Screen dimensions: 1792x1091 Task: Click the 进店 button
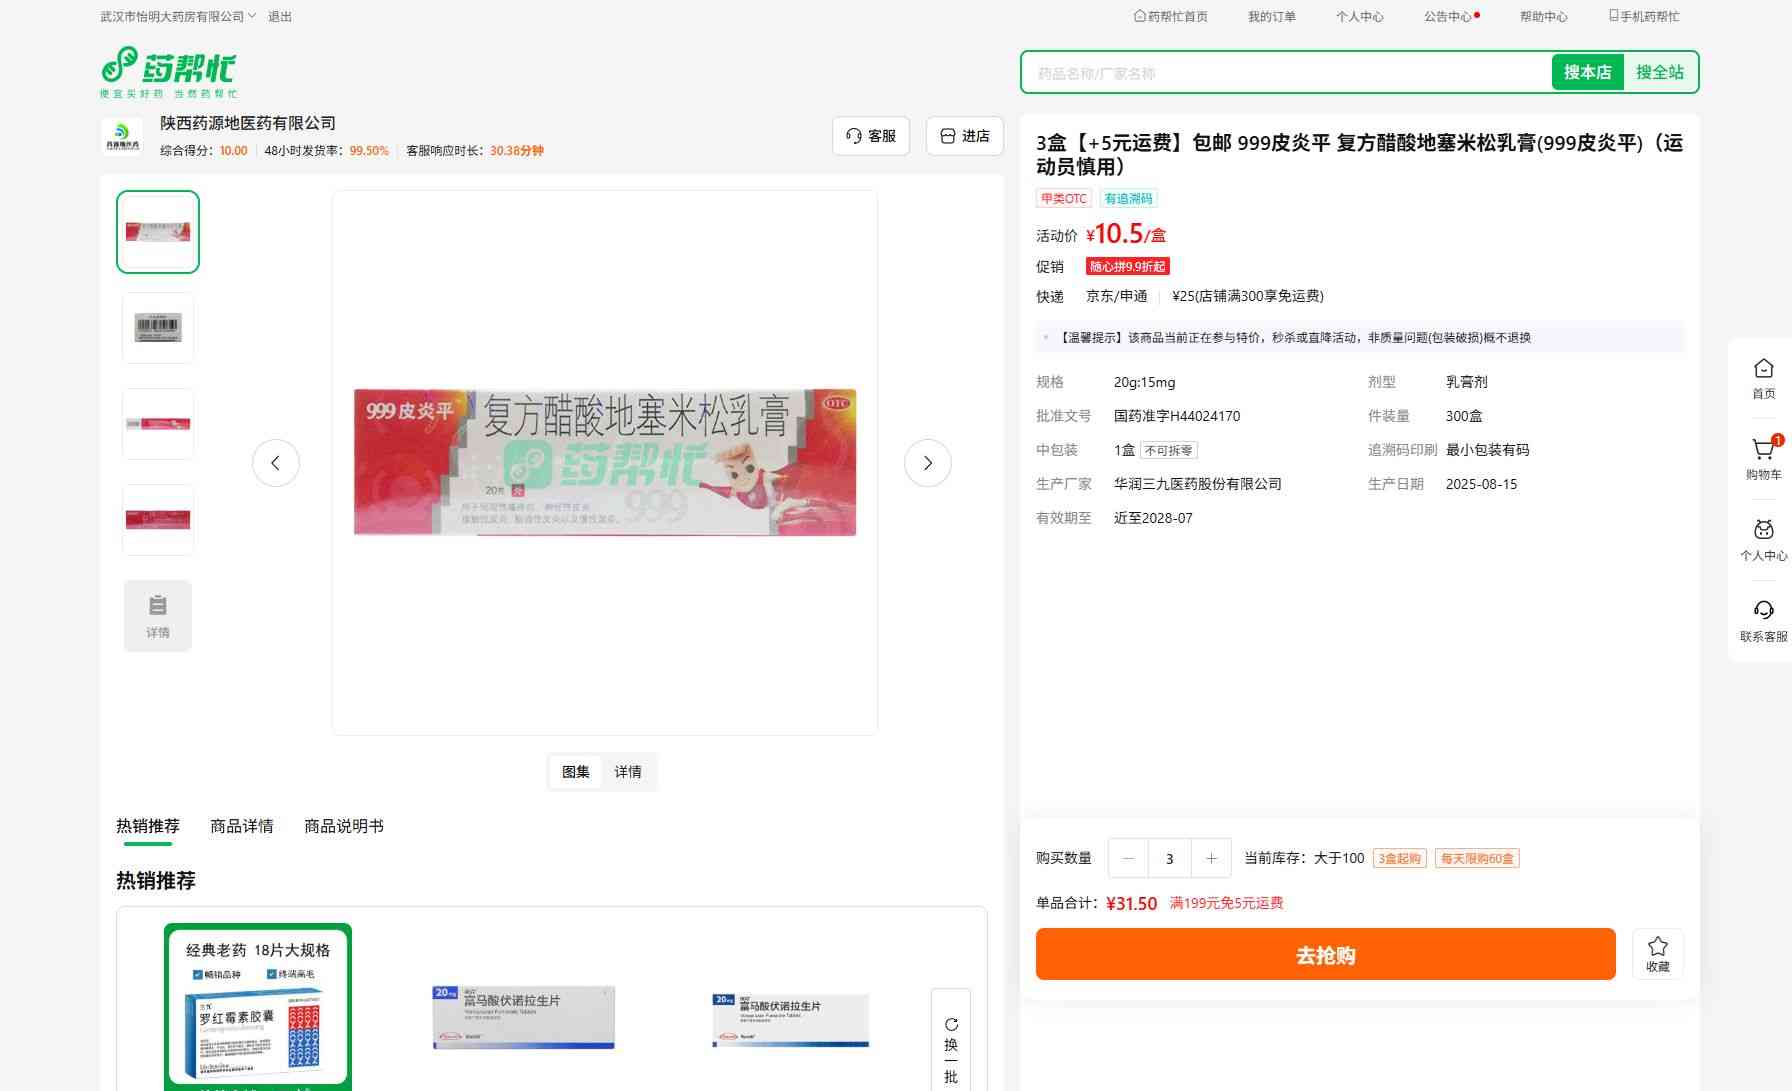pos(964,136)
